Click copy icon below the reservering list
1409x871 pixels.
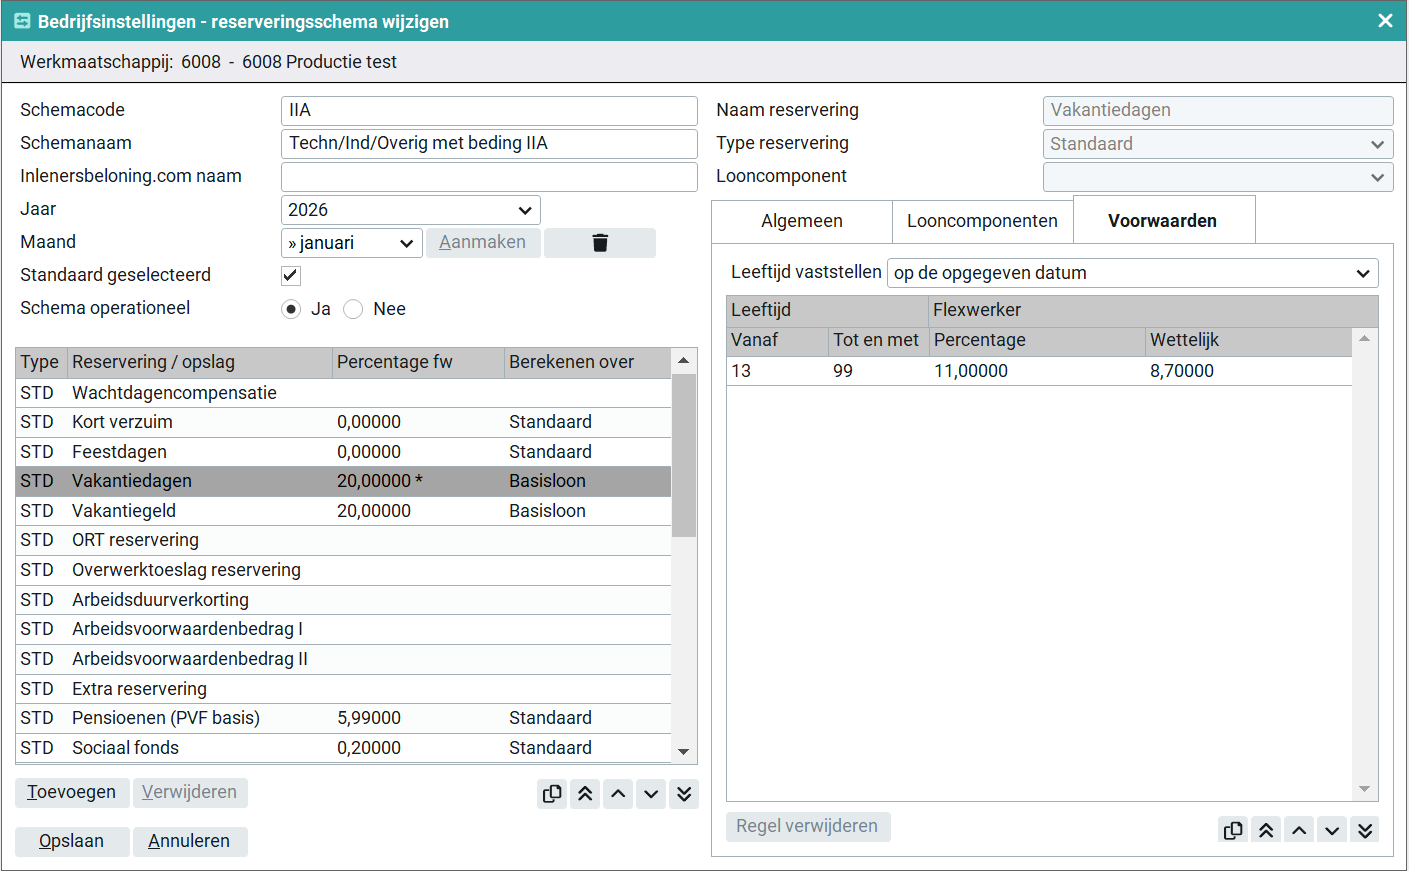tap(552, 794)
